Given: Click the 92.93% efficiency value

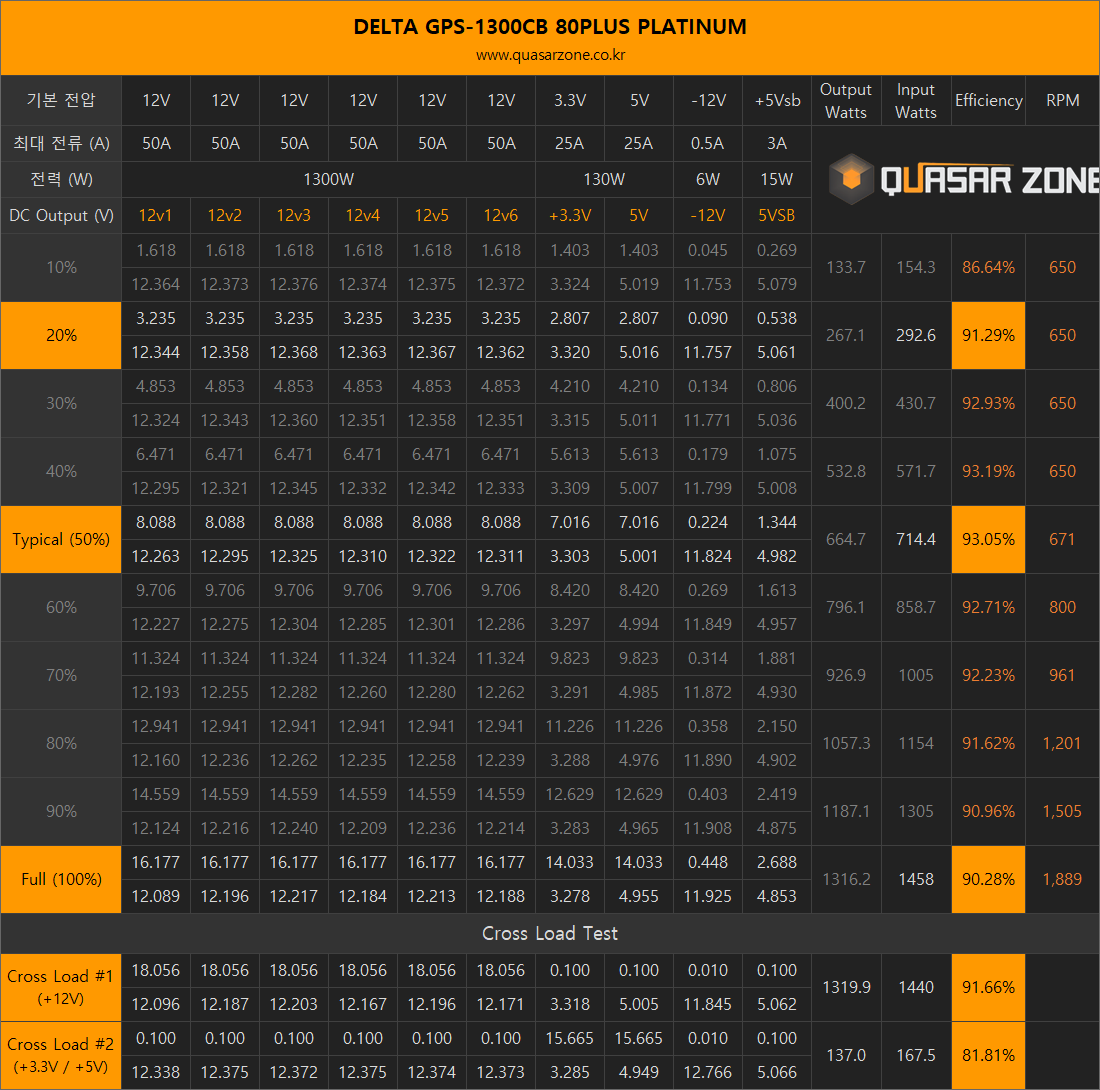Looking at the screenshot, I should pyautogui.click(x=988, y=403).
